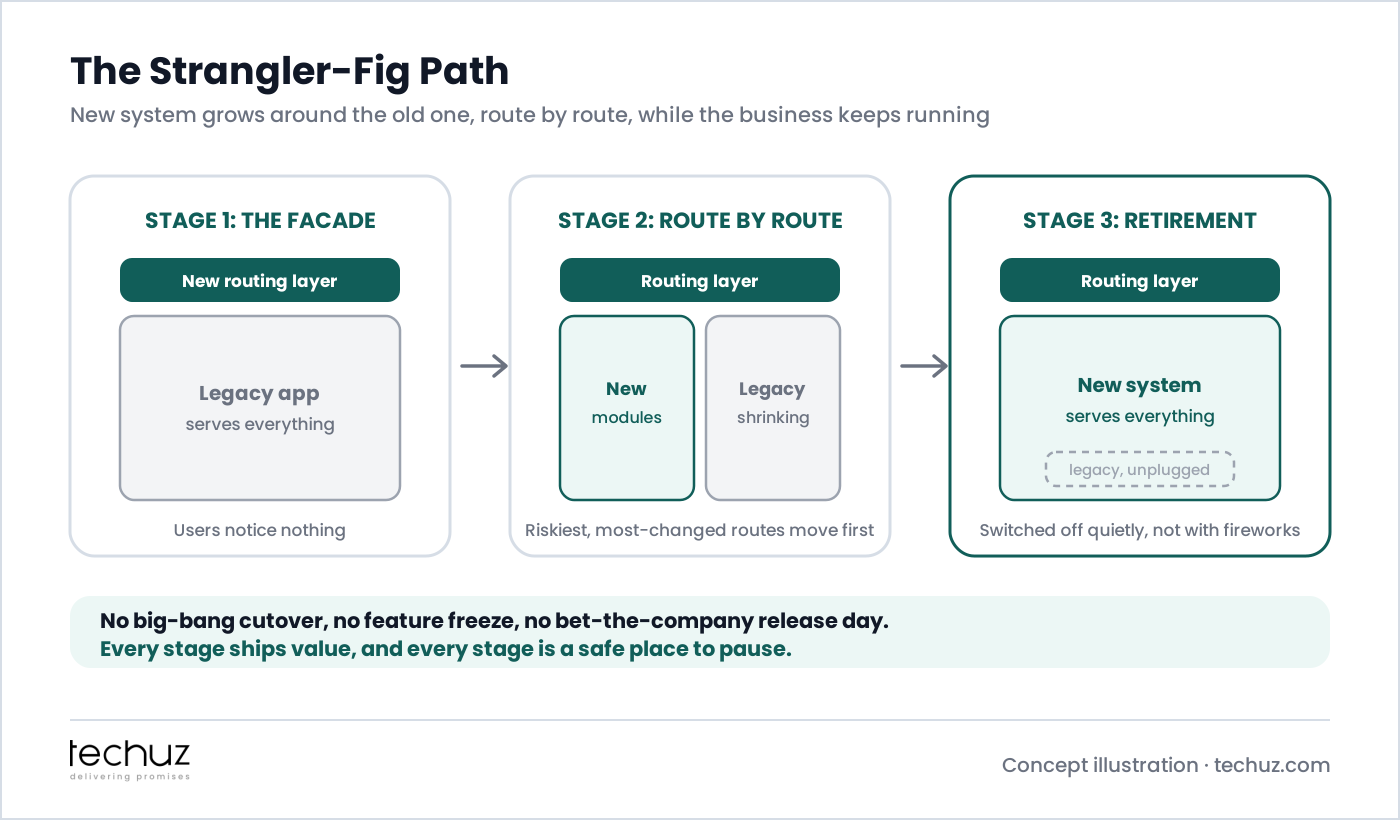Viewport: 1400px width, 820px height.
Task: Click "Every stage ships value" green sentence
Action: click(x=446, y=649)
